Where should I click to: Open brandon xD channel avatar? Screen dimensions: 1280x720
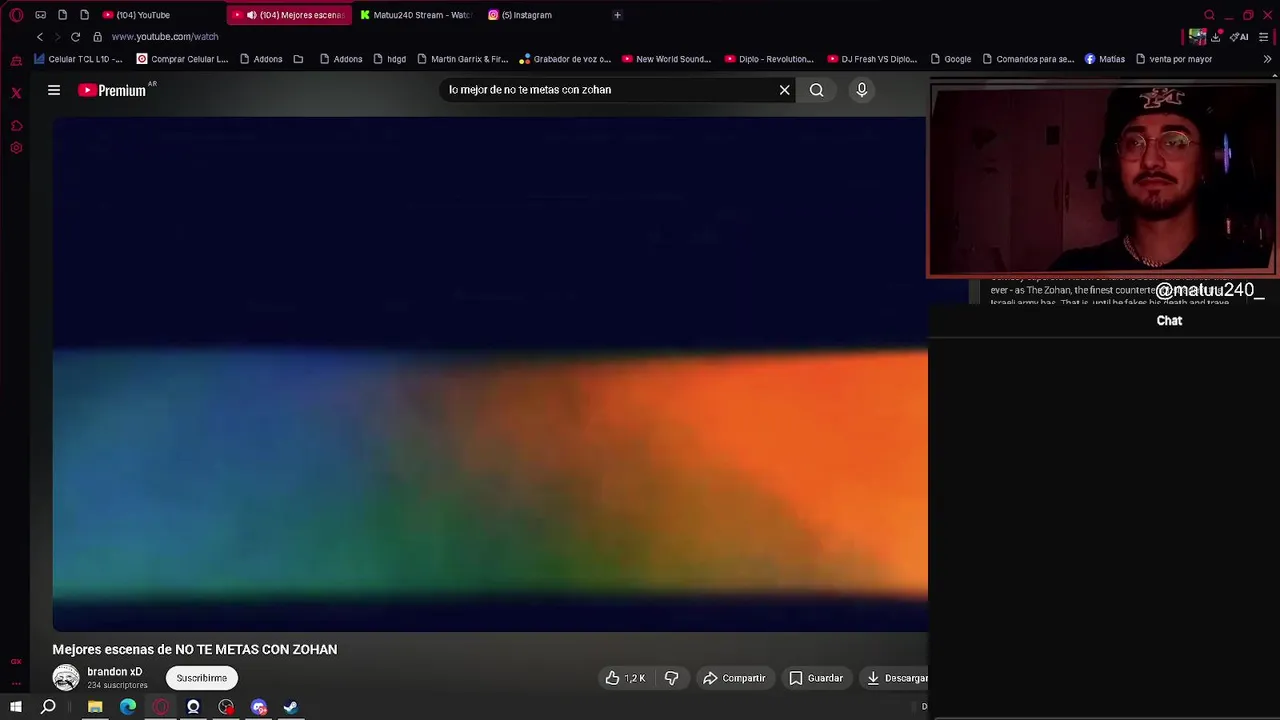point(66,678)
